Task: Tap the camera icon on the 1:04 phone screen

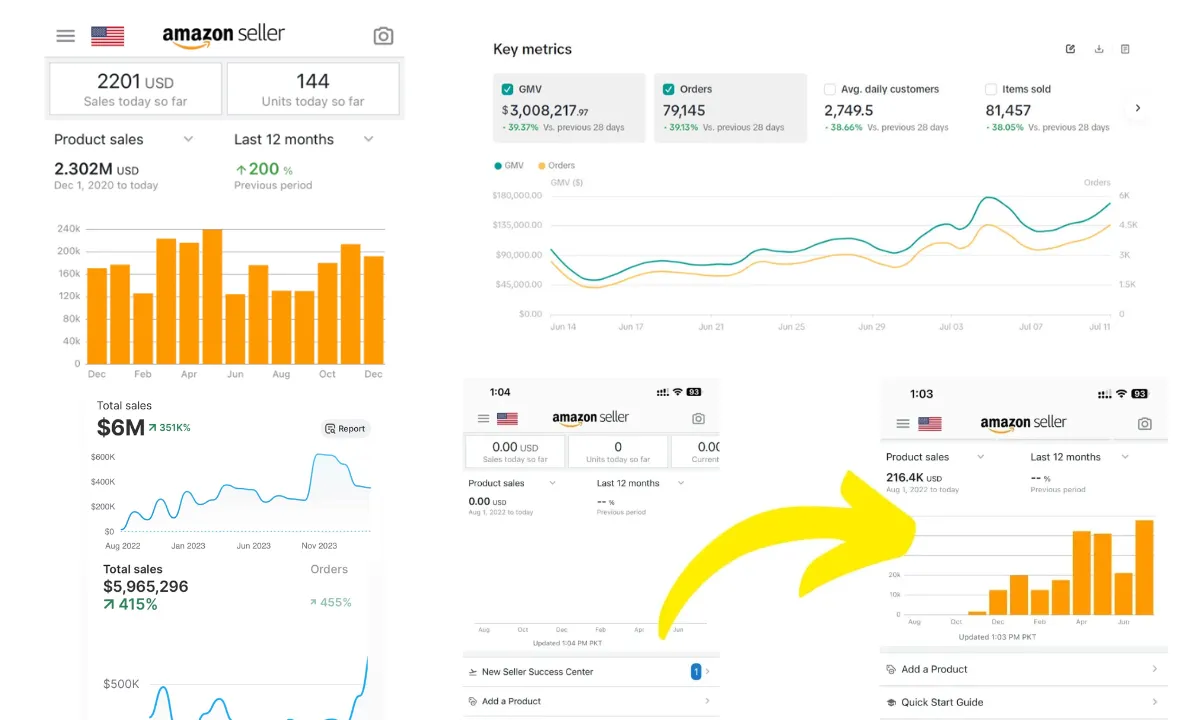Action: click(698, 419)
